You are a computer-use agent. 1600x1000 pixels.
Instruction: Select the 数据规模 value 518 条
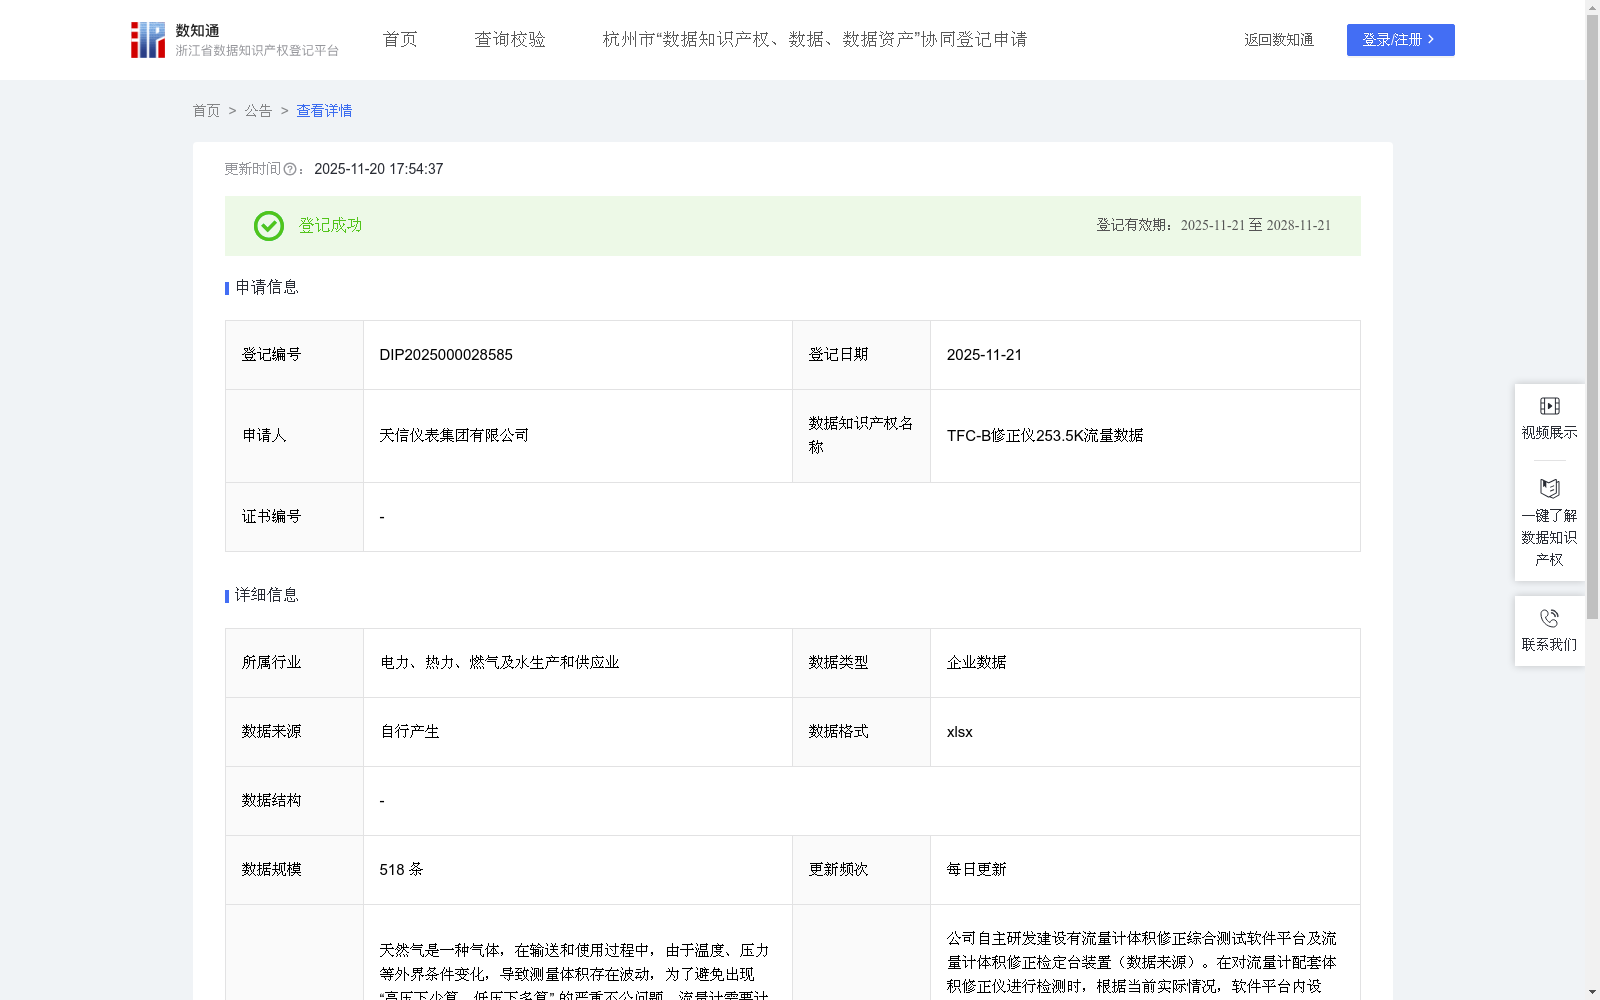click(401, 870)
